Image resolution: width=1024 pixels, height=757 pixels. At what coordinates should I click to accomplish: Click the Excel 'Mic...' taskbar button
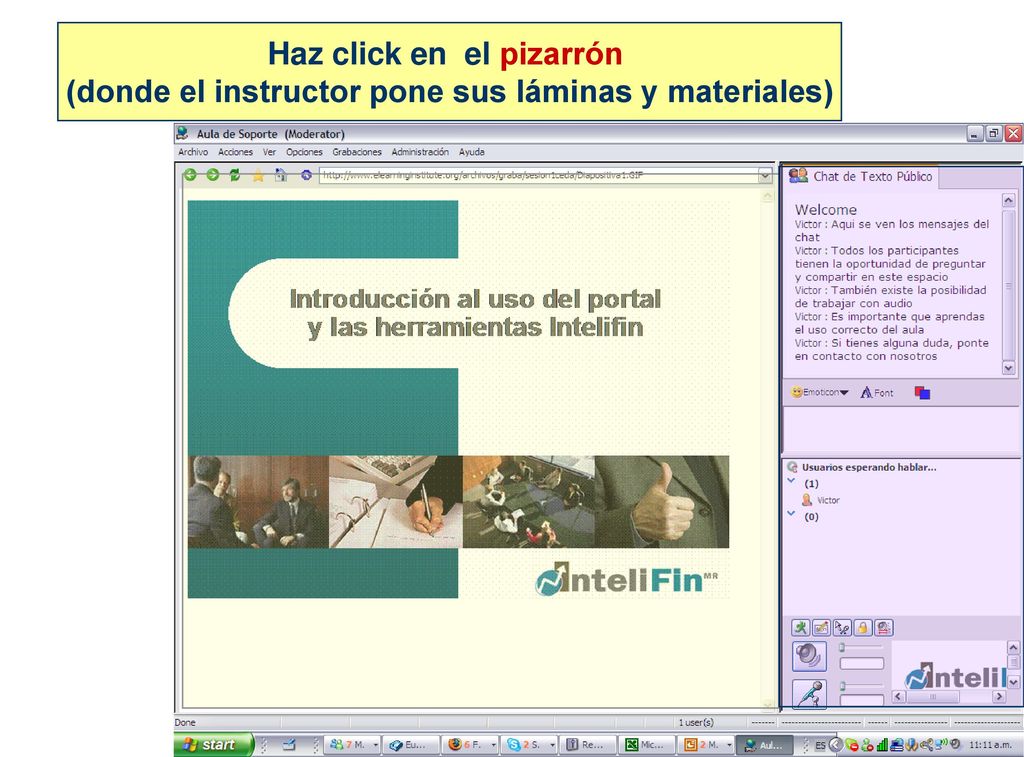click(x=647, y=745)
